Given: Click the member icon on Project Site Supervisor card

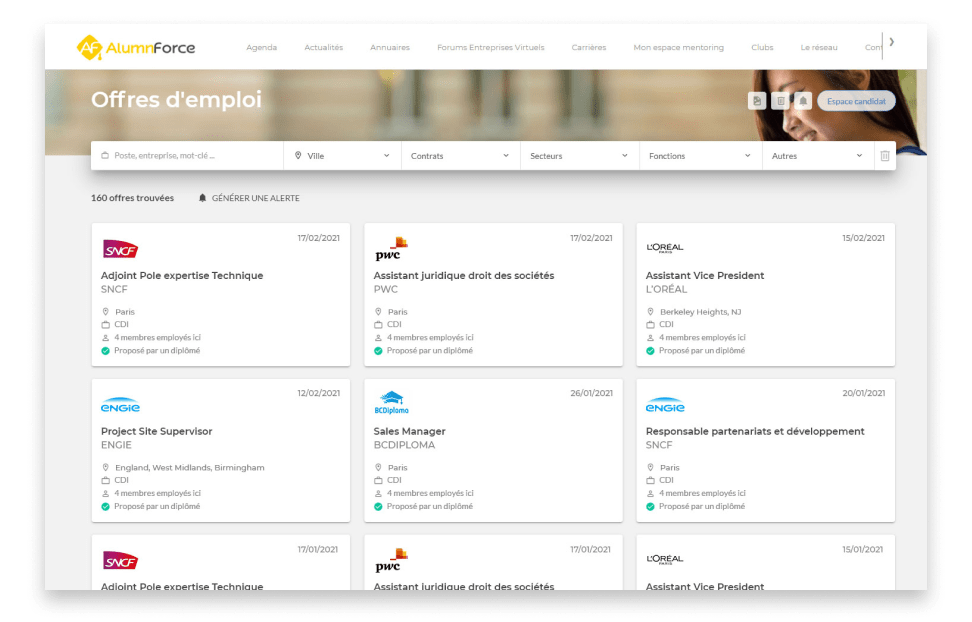Looking at the screenshot, I should tap(105, 494).
